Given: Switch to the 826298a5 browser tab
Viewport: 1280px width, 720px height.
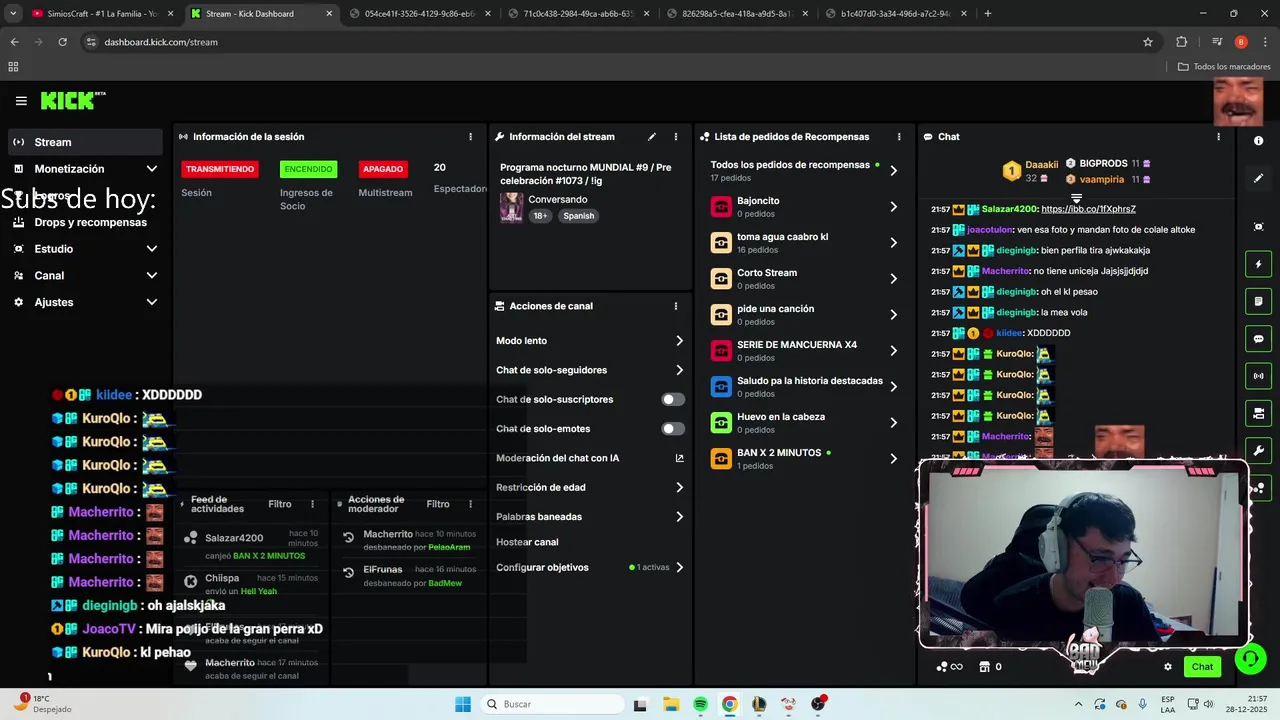Looking at the screenshot, I should tap(736, 14).
